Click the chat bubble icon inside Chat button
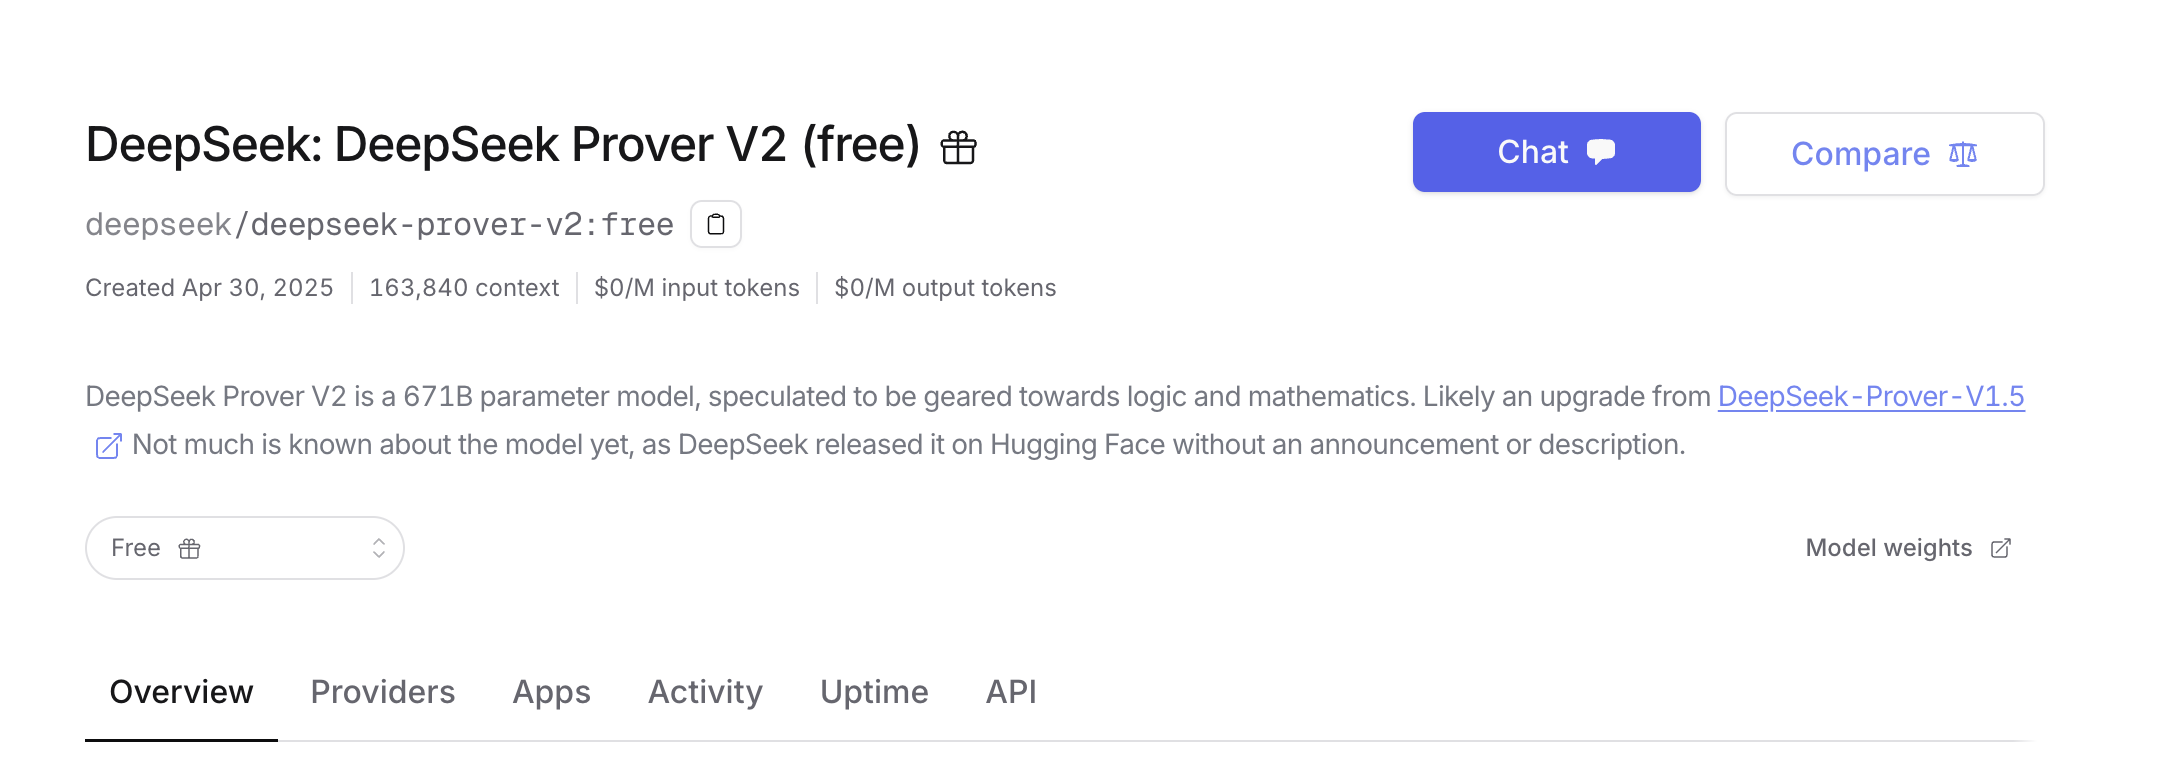2164x784 pixels. click(x=1602, y=151)
